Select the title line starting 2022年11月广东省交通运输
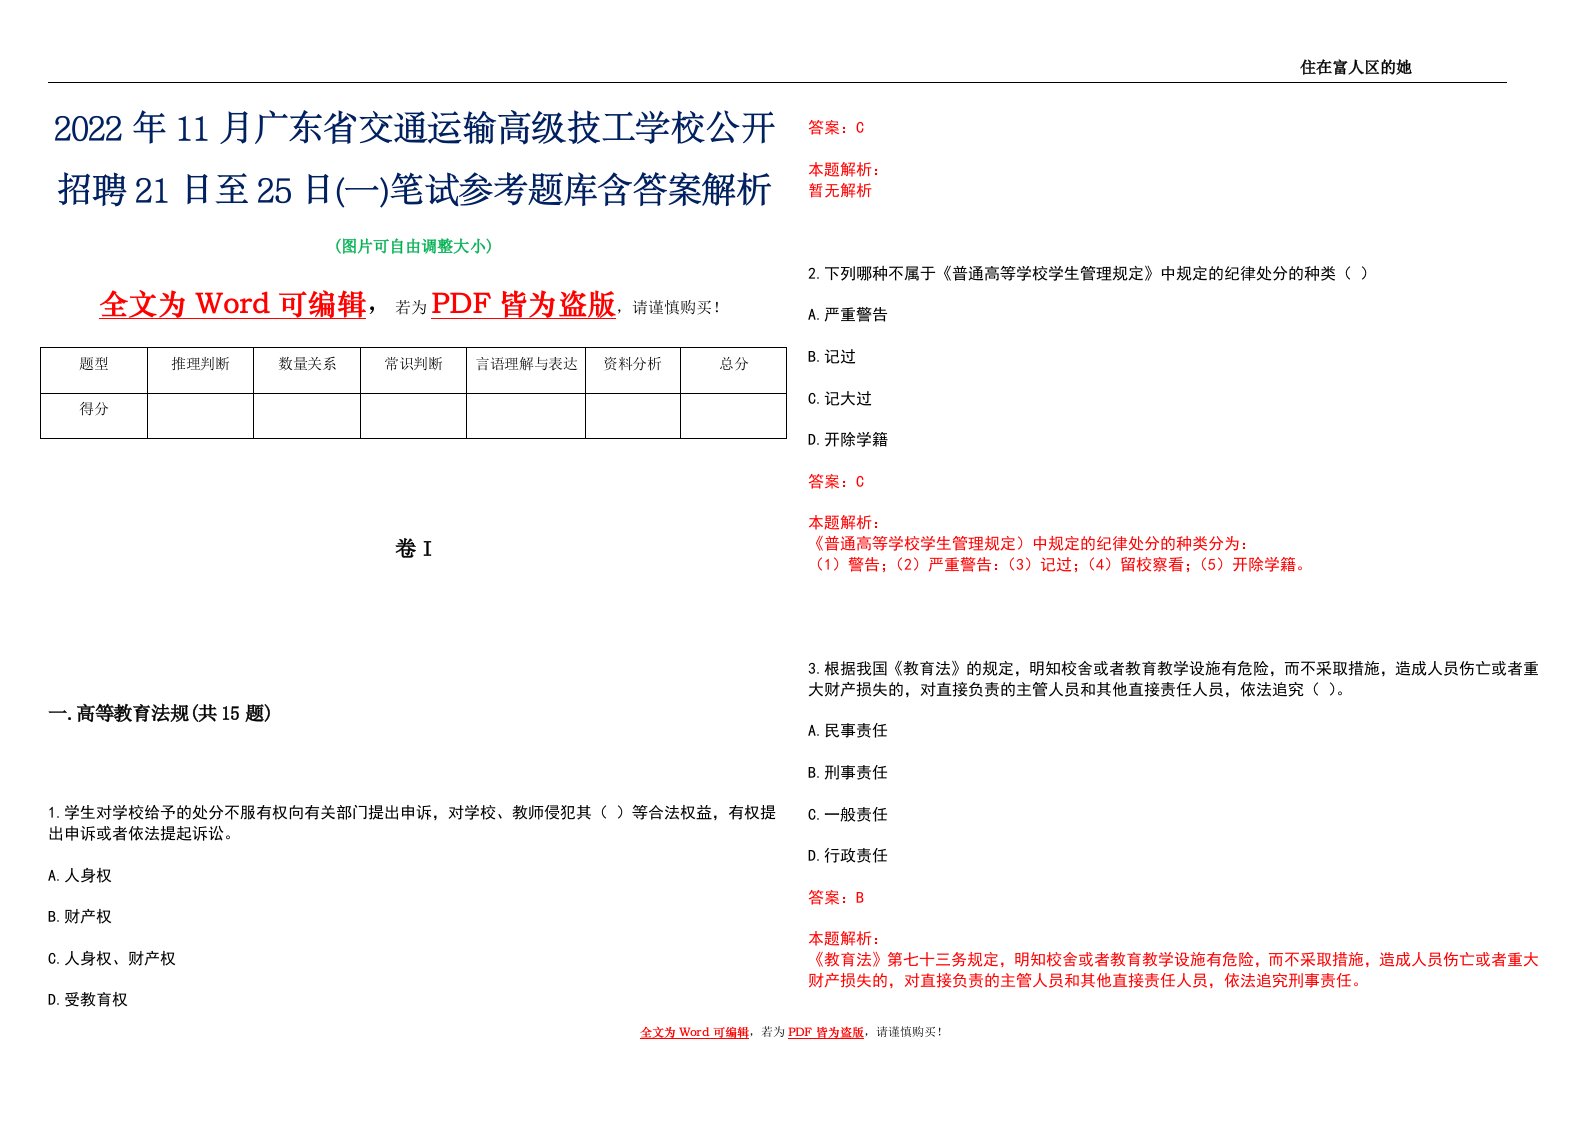Image resolution: width=1587 pixels, height=1122 pixels. 414,129
